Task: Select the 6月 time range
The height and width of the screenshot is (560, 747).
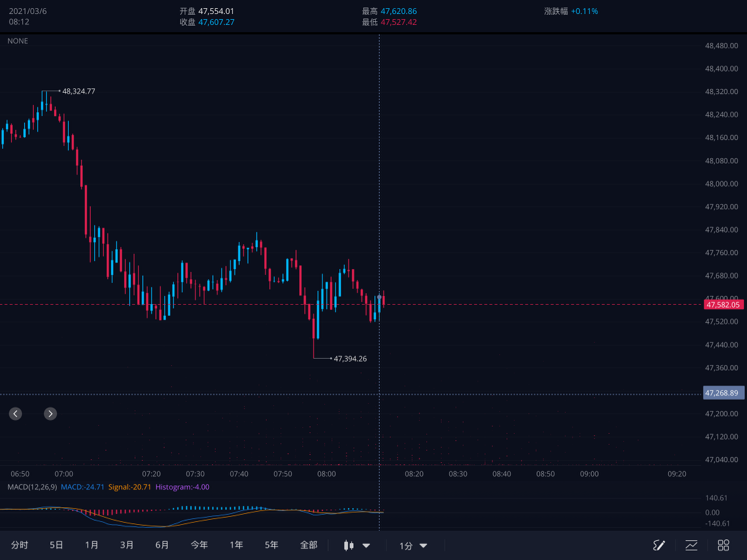Action: click(162, 545)
